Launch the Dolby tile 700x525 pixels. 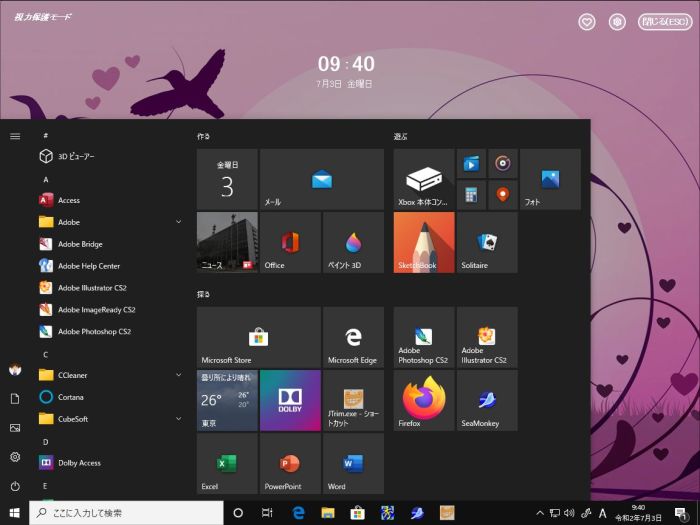point(290,400)
